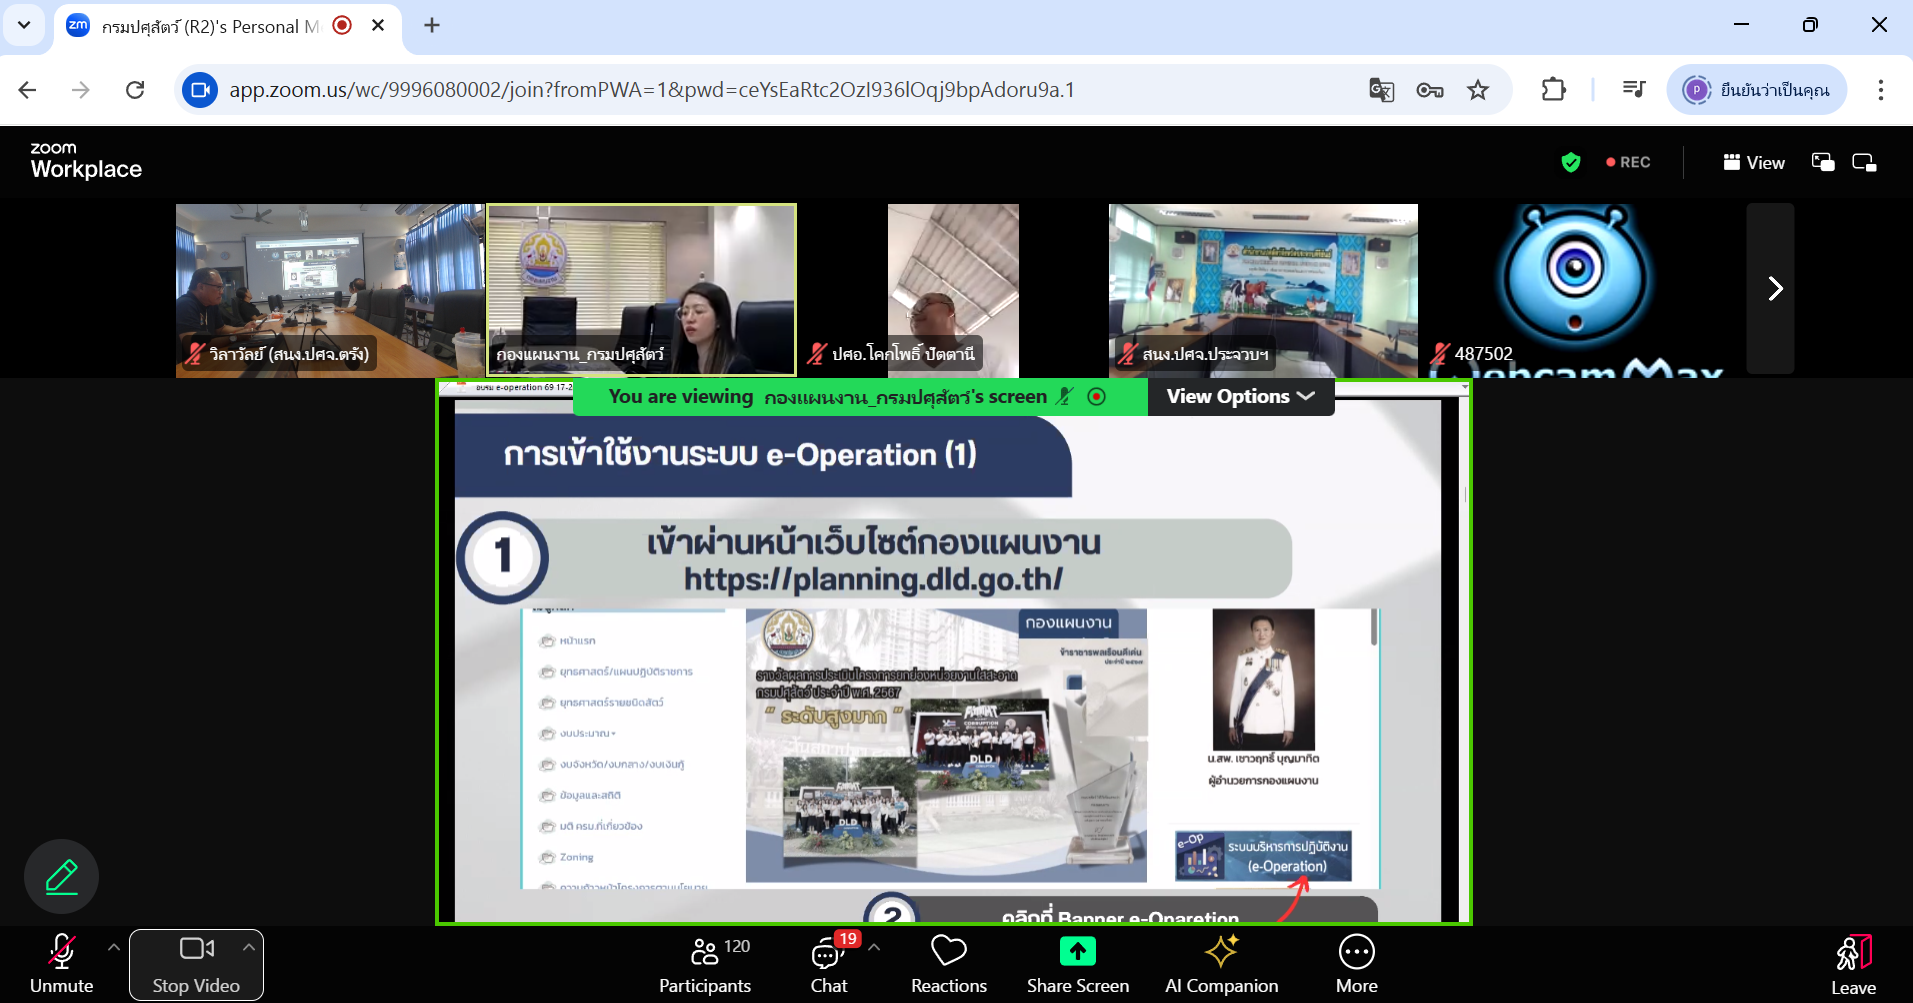
Task: Unmute the microphone
Action: [62, 964]
